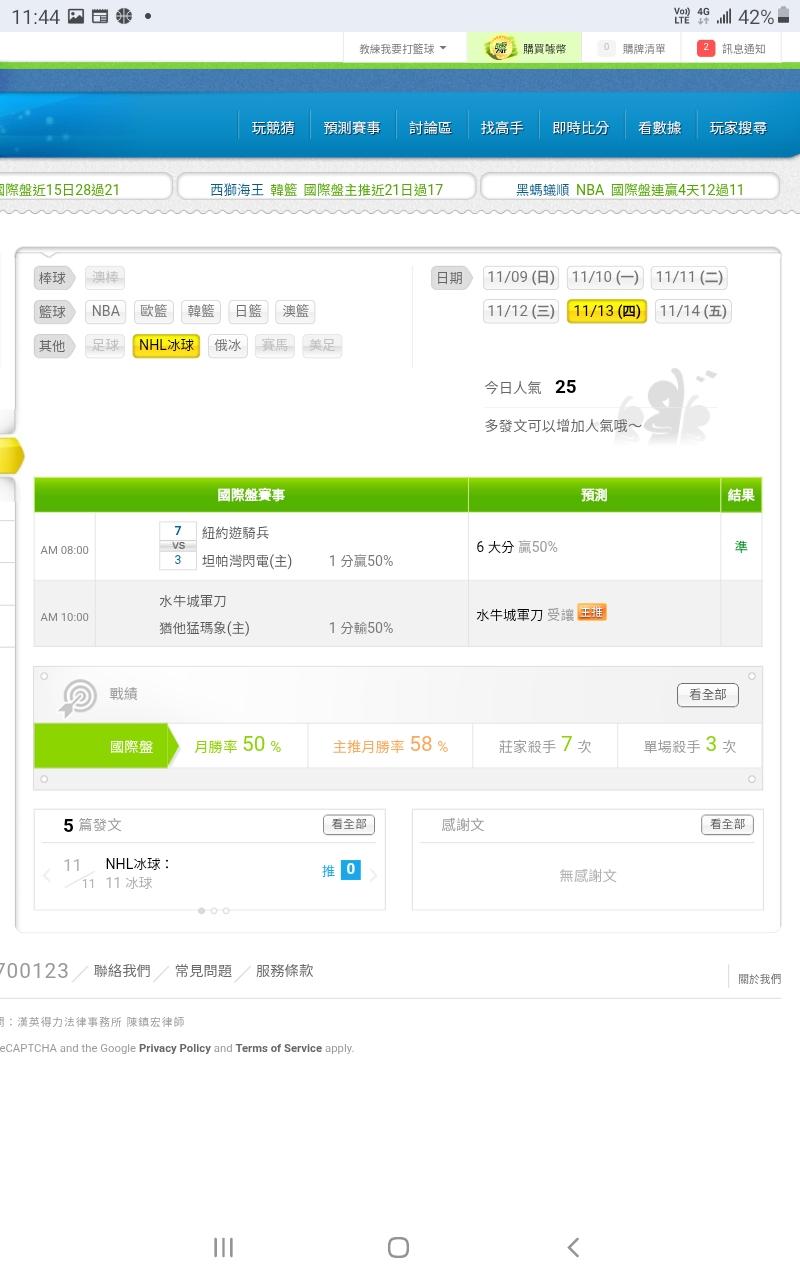This screenshot has width=800, height=1280.
Task: Open the NHL冰球 post entry
Action: 138,864
